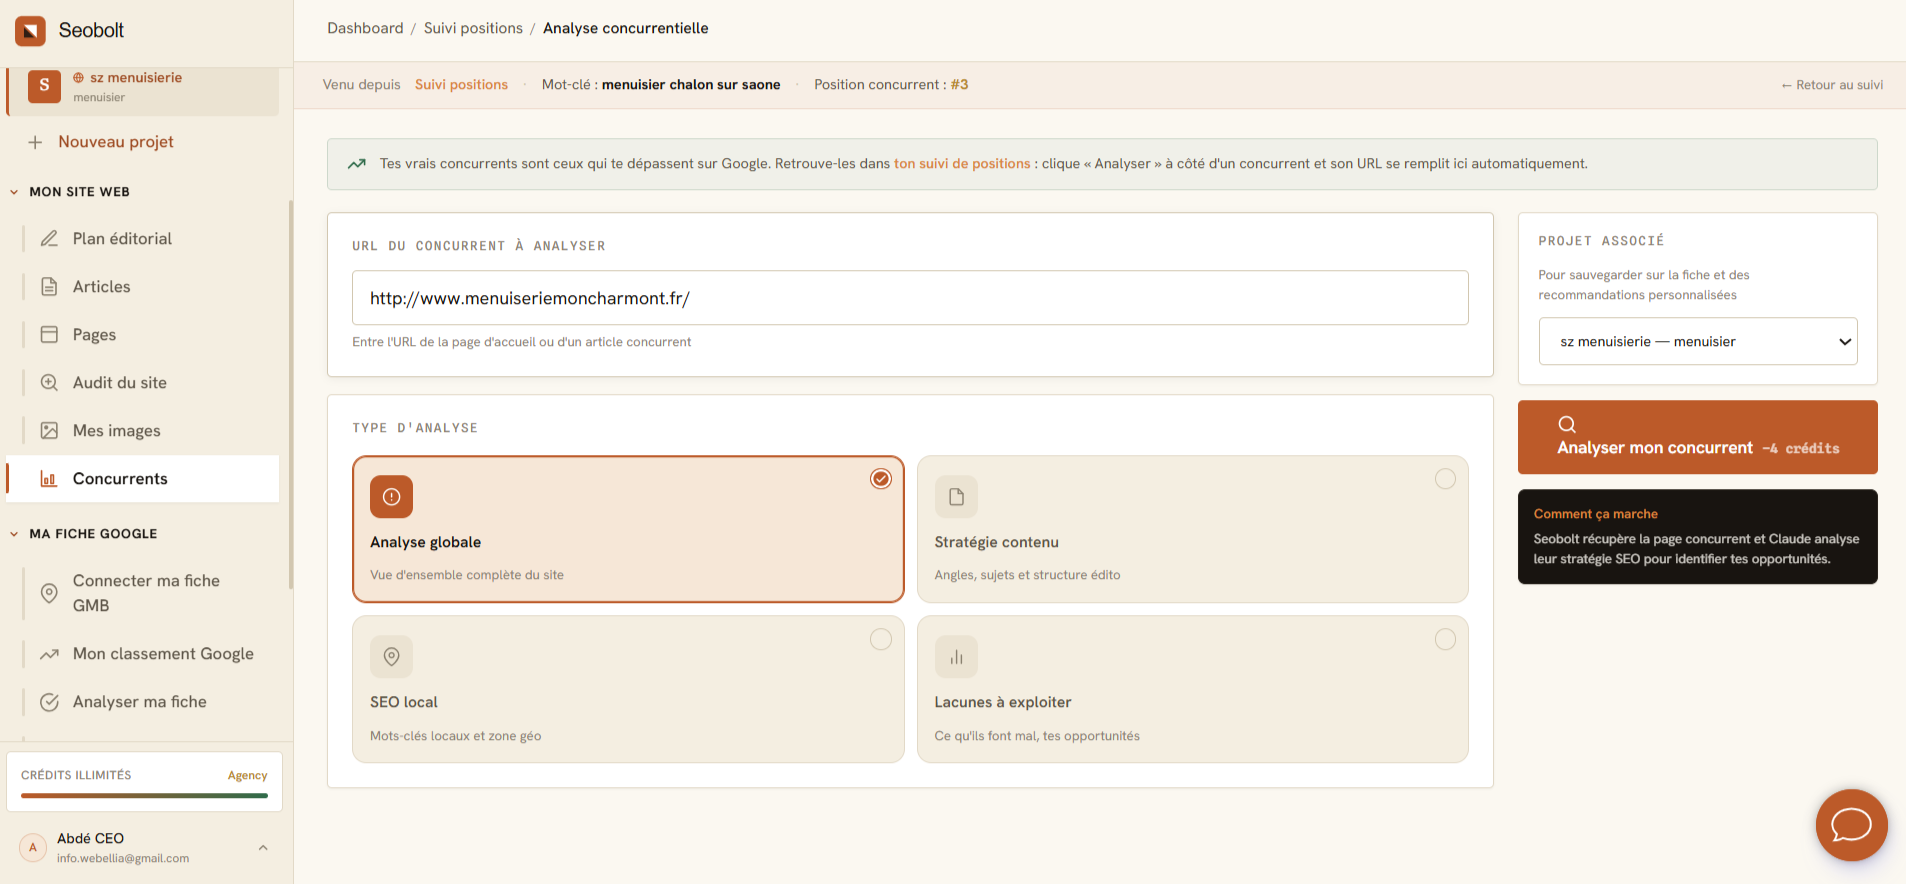This screenshot has height=884, width=1906.
Task: Click the Pages layout icon
Action: pyautogui.click(x=49, y=335)
